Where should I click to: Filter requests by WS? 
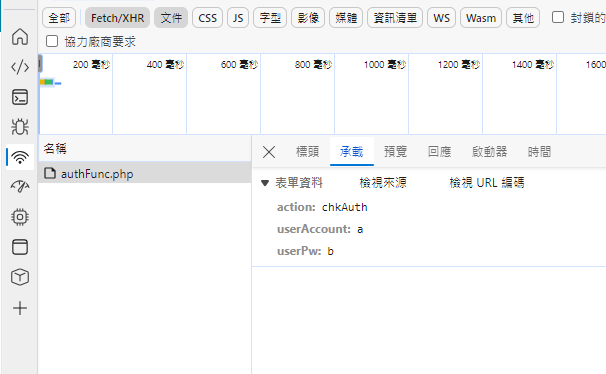point(441,18)
